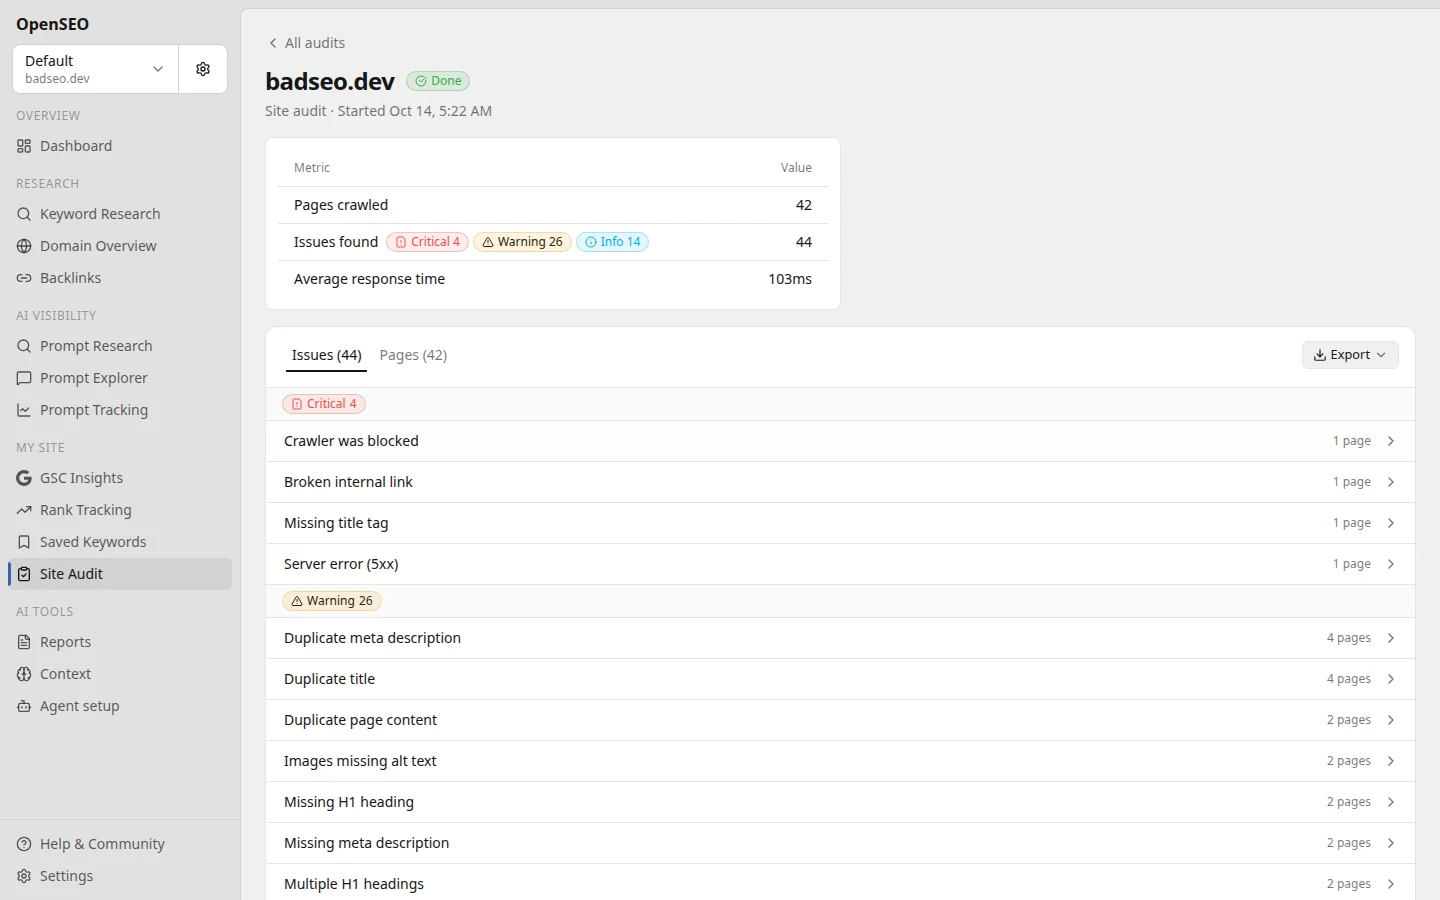1440x900 pixels.
Task: Select Rank Tracking menu item
Action: (x=120, y=510)
